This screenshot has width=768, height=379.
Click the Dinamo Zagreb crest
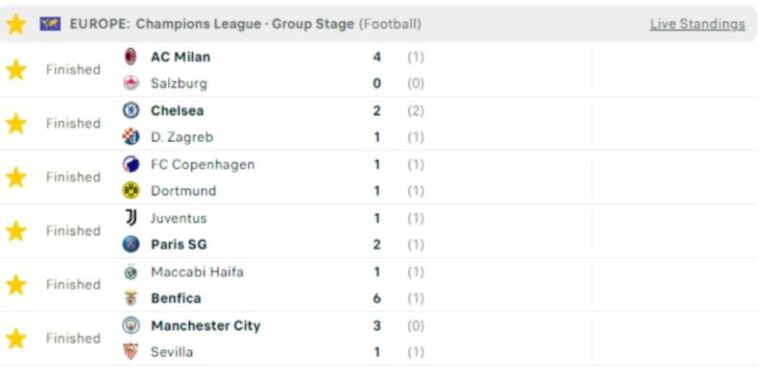[x=131, y=137]
